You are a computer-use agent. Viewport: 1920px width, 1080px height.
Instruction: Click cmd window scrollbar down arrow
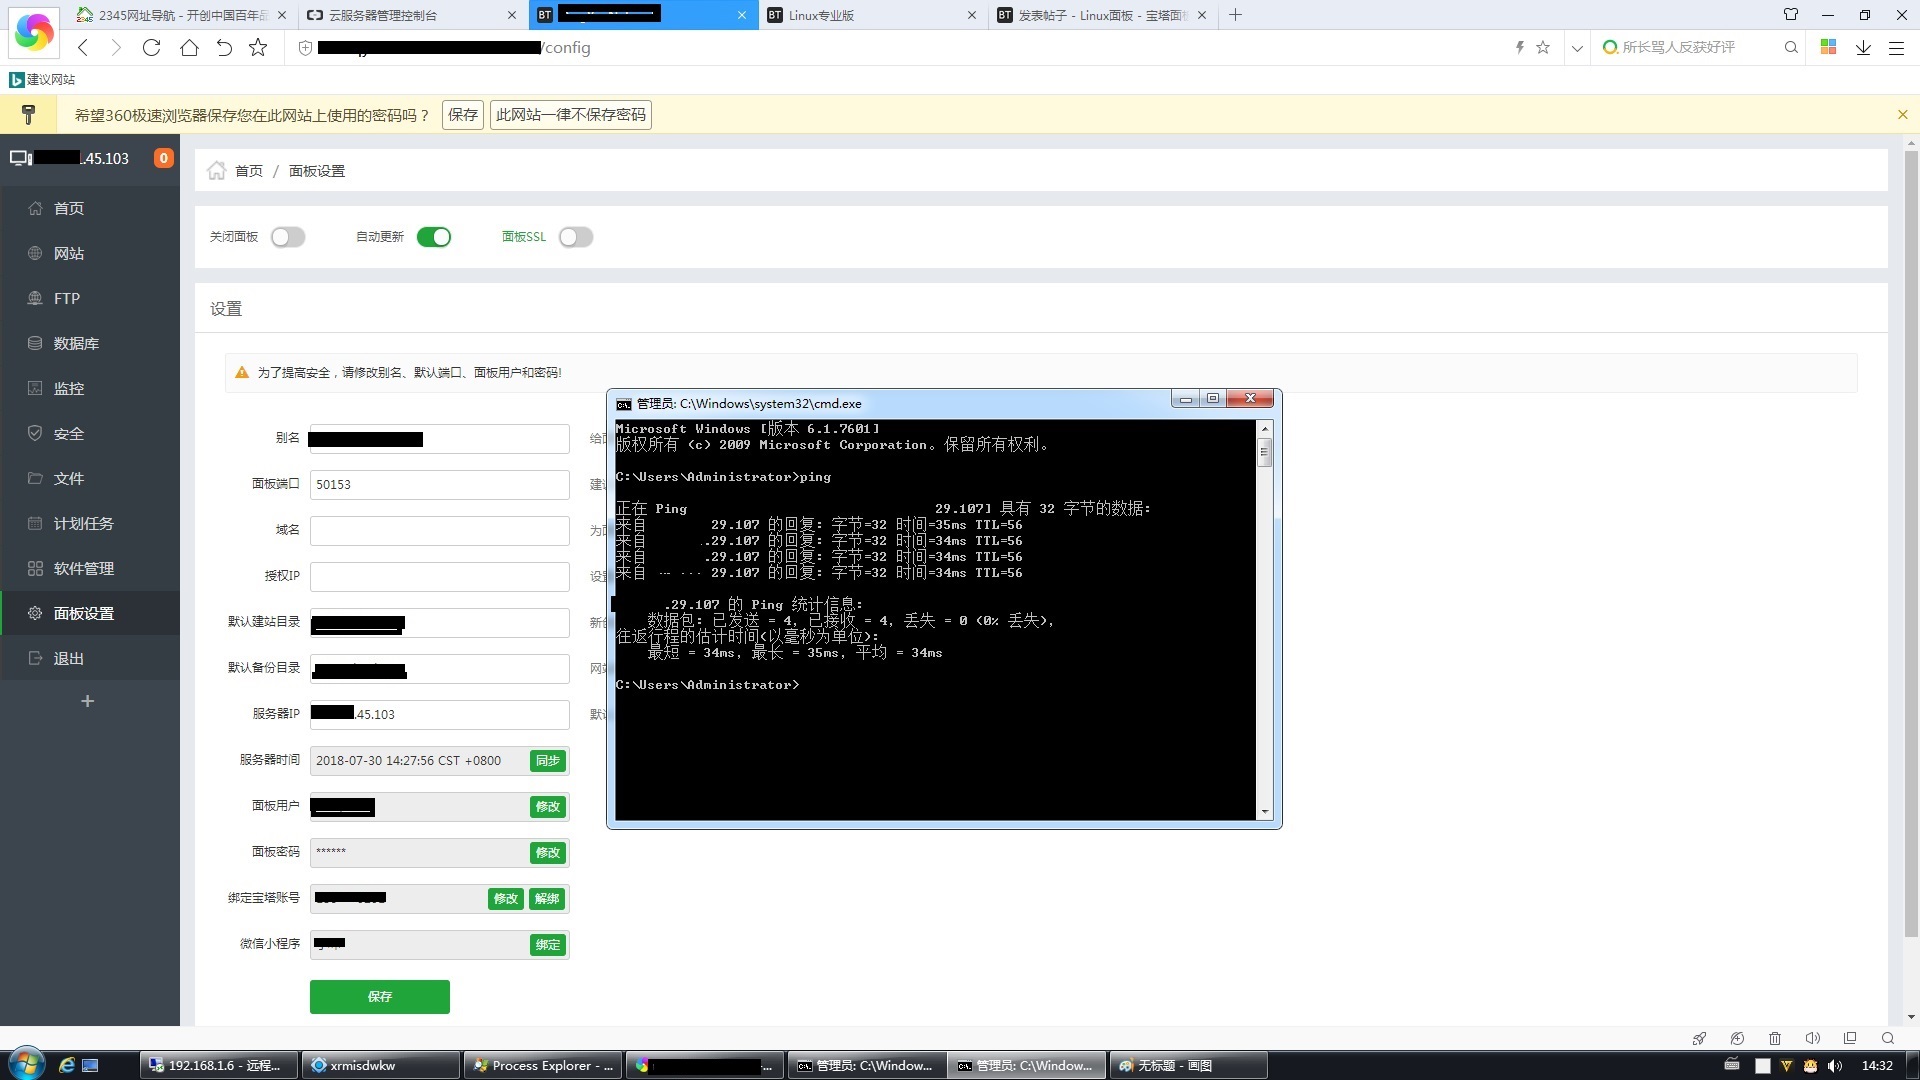point(1265,811)
